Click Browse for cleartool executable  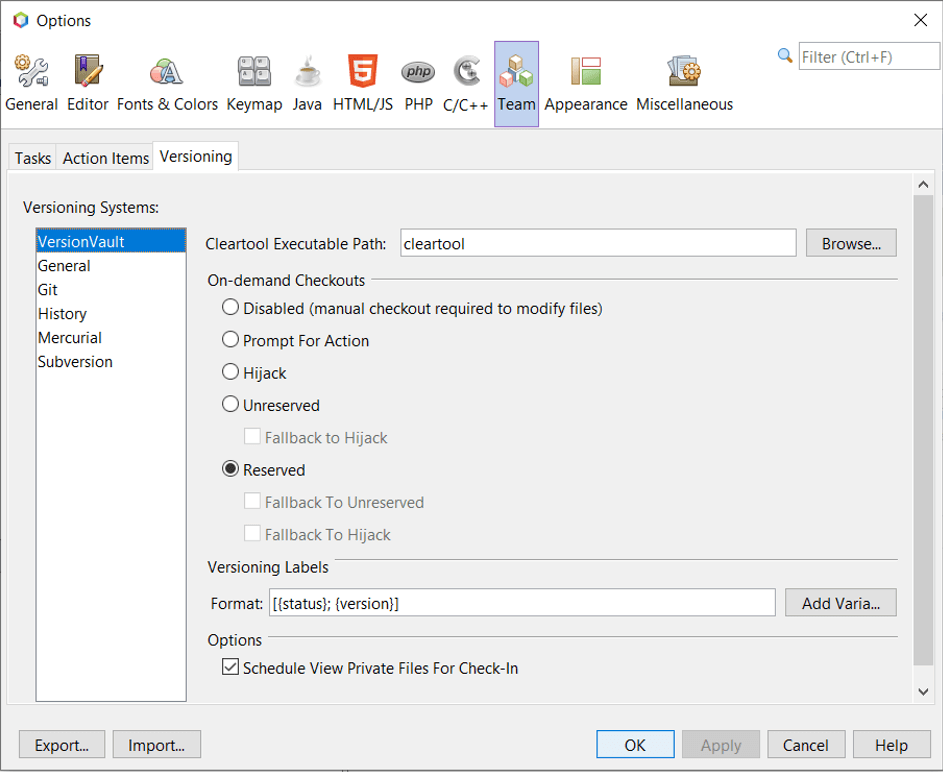[x=851, y=244]
